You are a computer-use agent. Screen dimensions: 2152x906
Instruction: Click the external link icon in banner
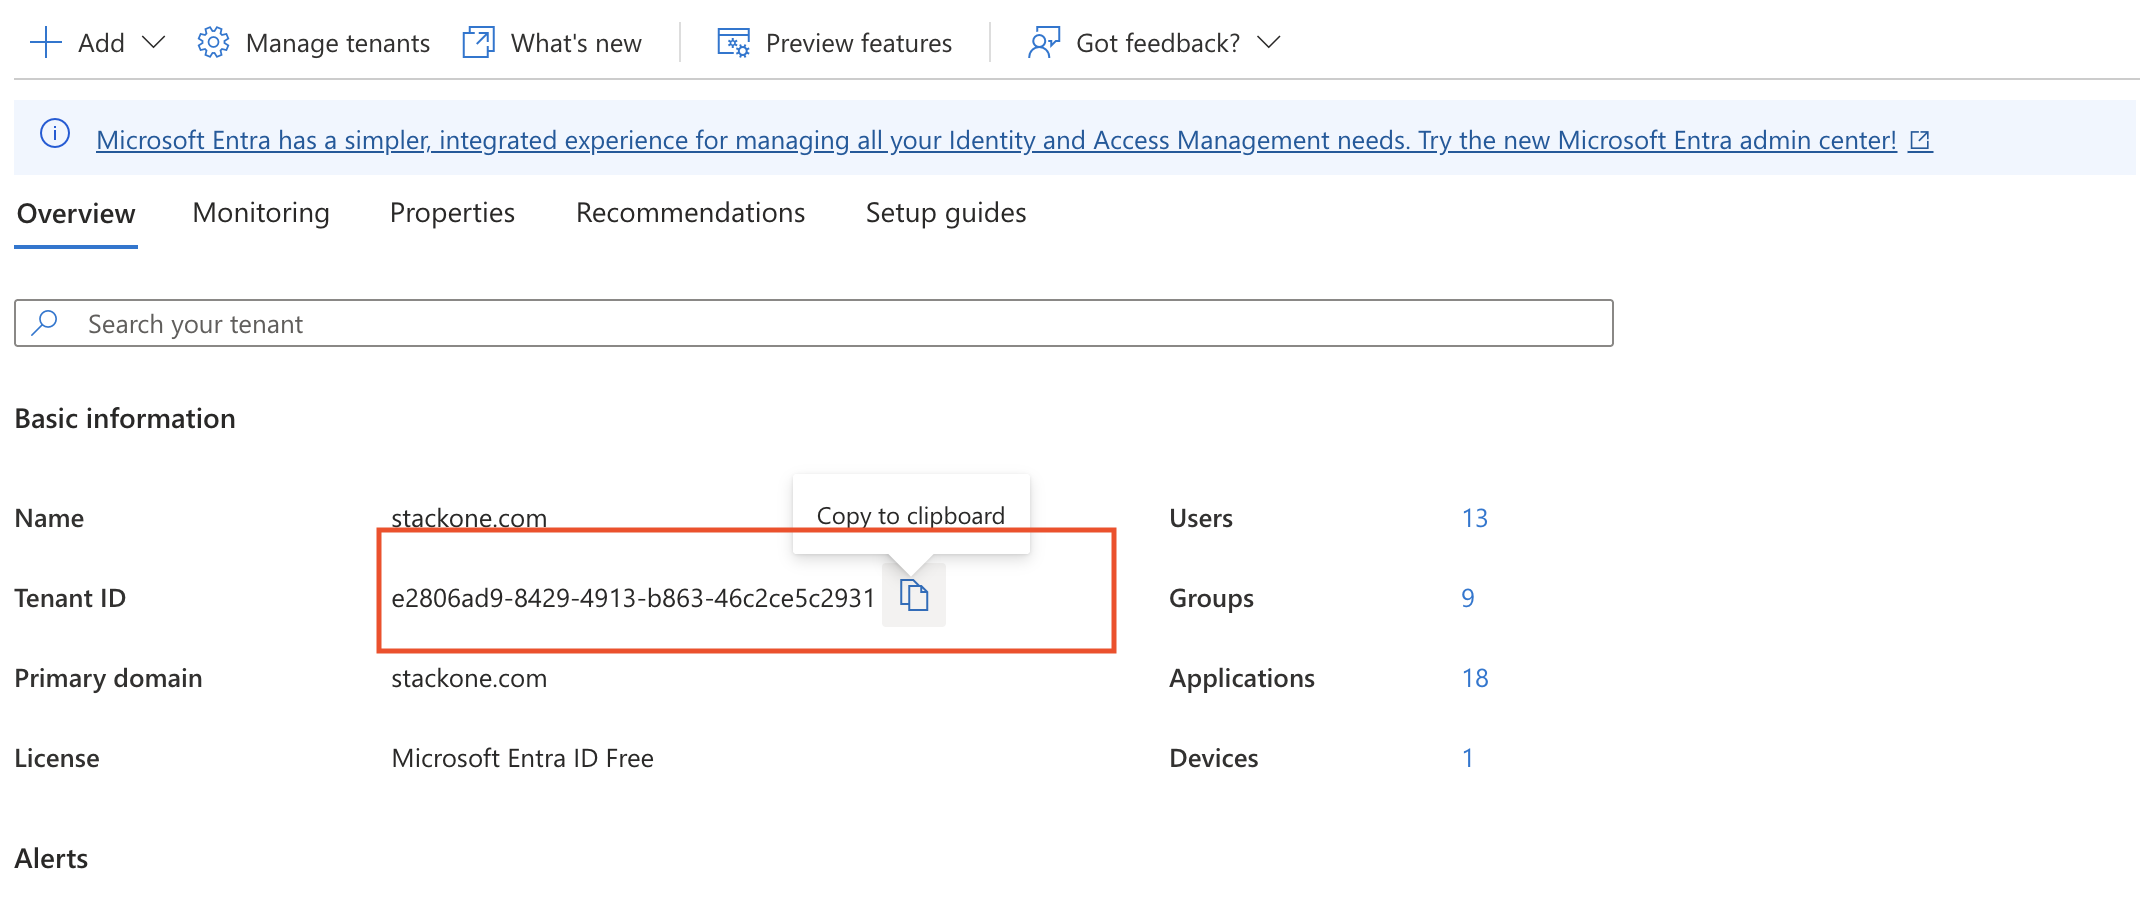click(x=1920, y=140)
